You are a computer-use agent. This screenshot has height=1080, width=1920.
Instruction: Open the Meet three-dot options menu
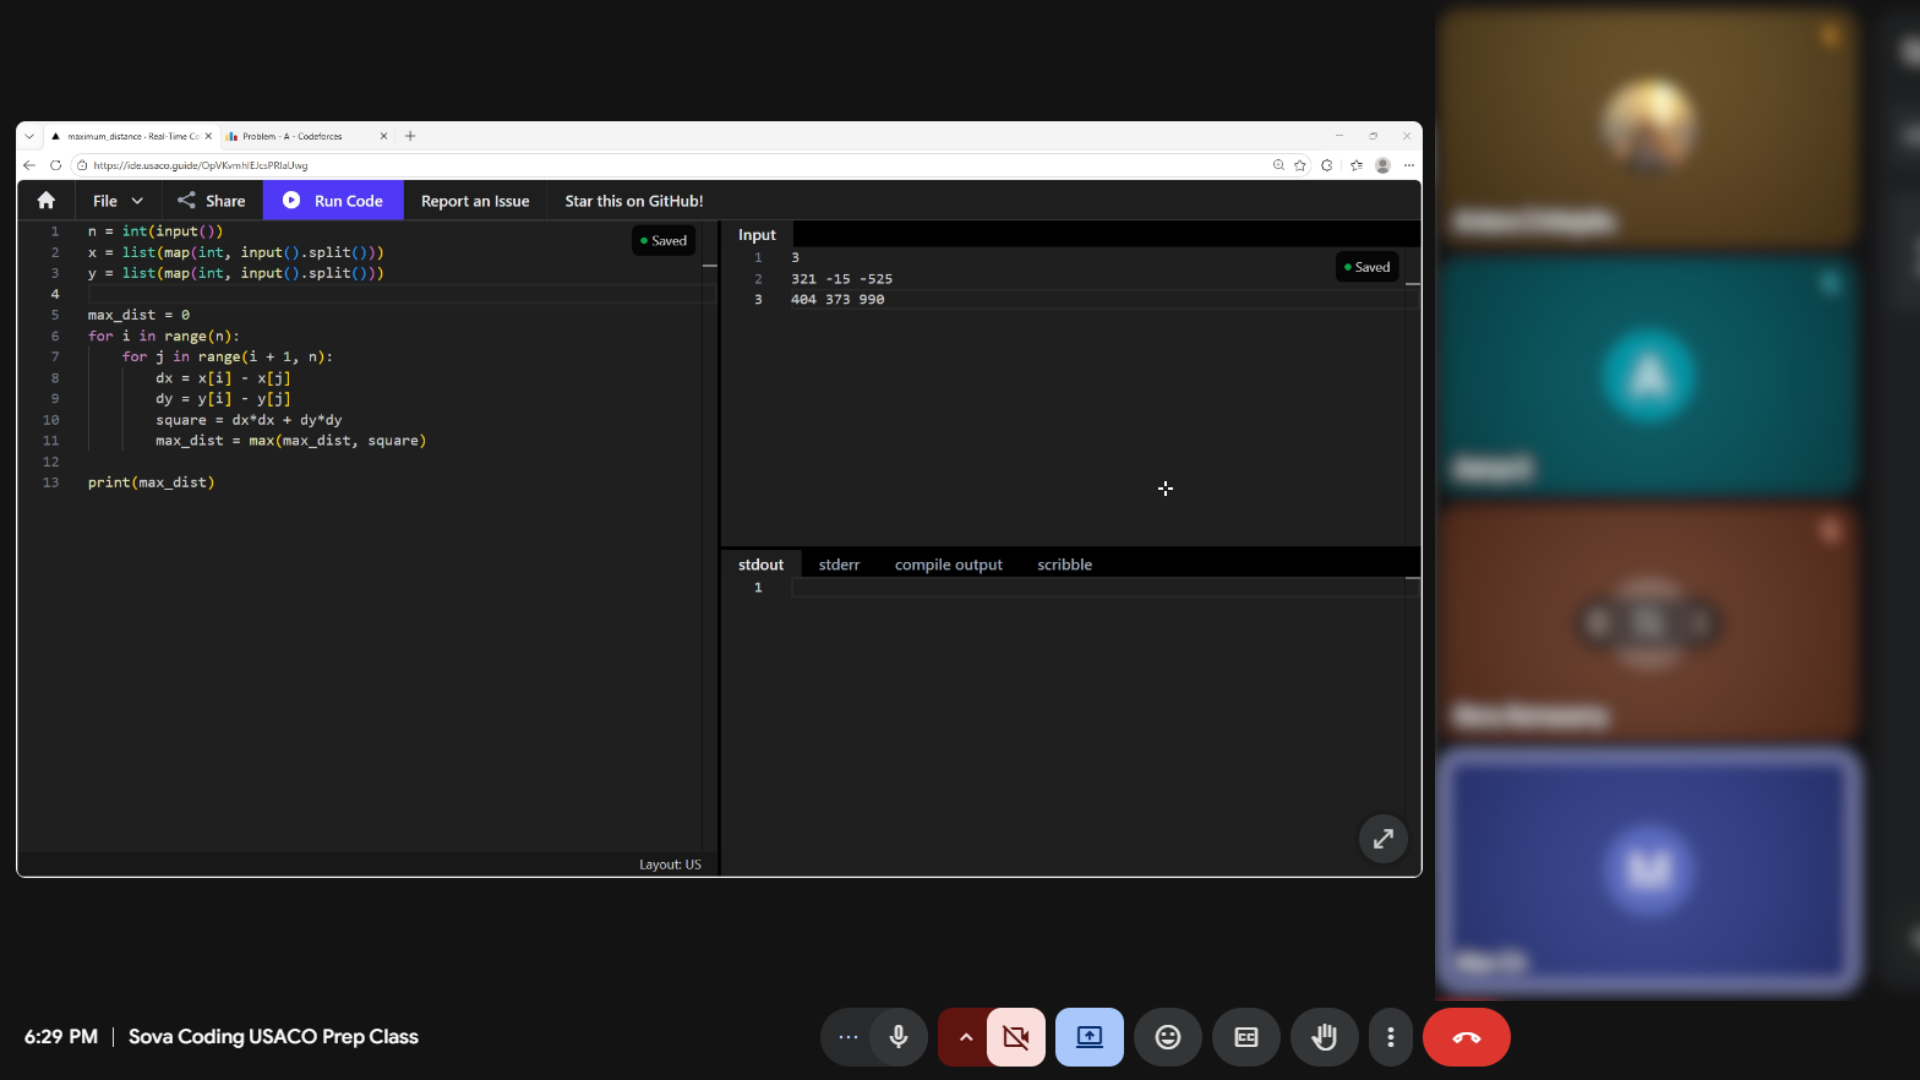1390,1037
